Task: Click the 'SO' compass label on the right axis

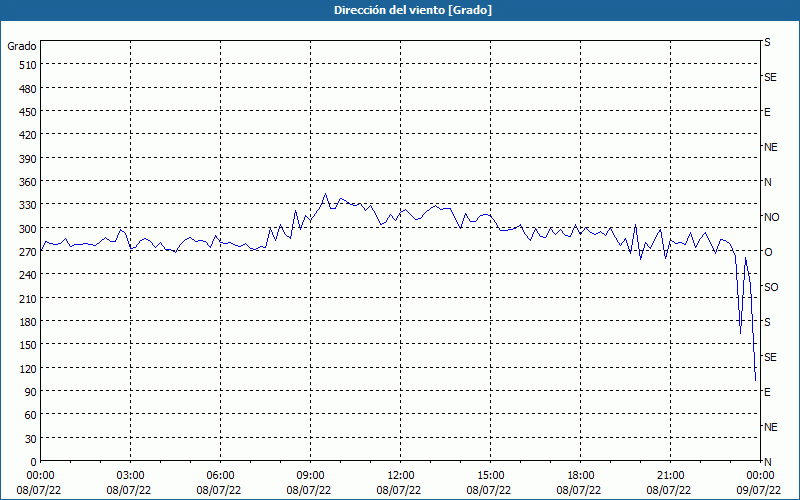Action: (771, 287)
